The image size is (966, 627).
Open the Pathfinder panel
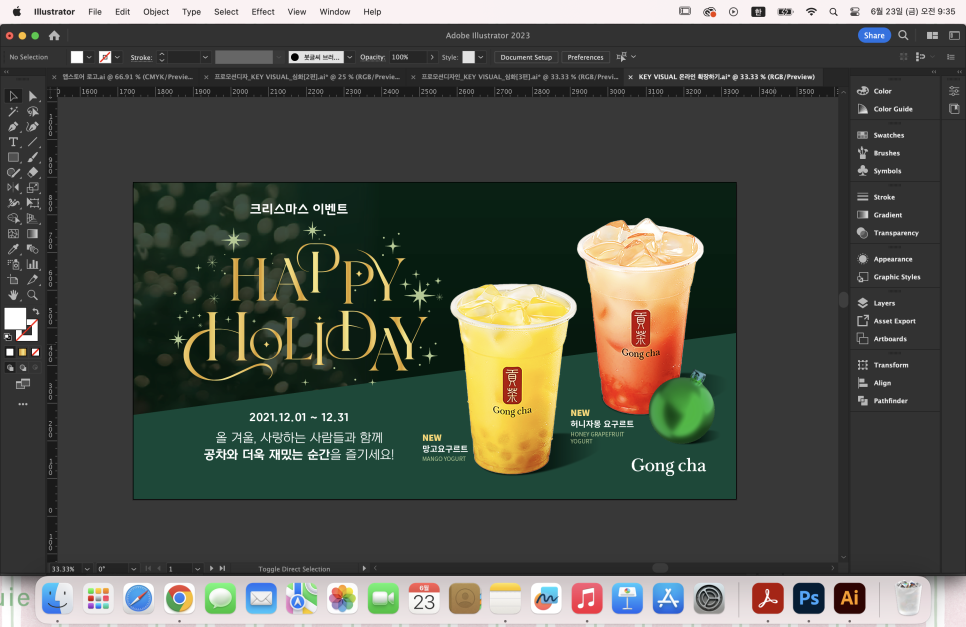890,401
